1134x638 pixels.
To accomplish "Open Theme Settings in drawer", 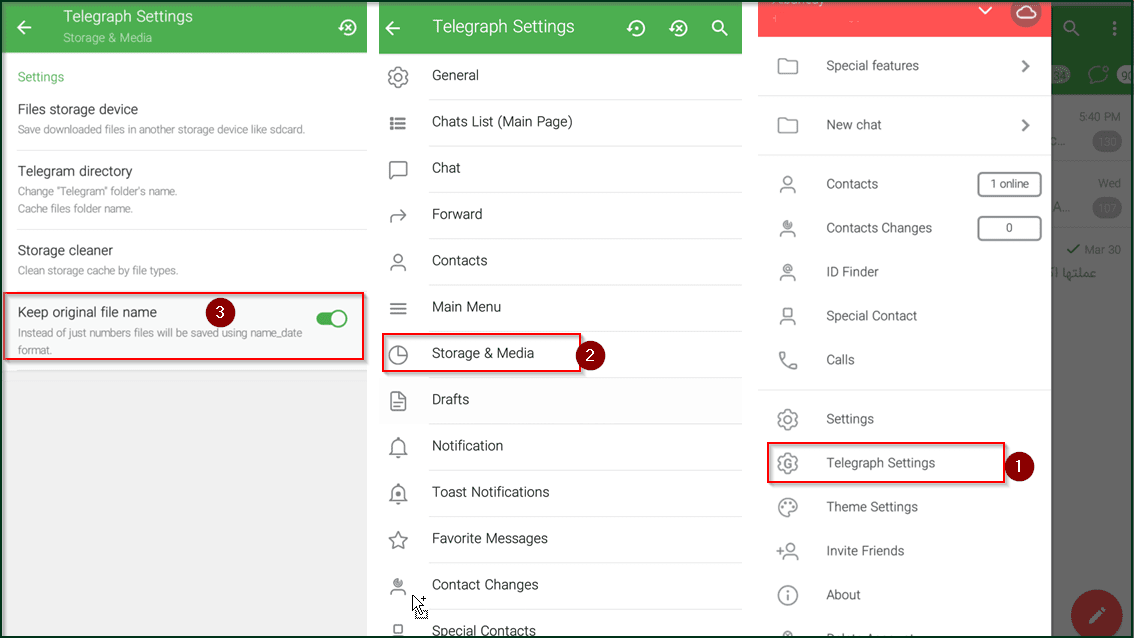I will pos(904,507).
